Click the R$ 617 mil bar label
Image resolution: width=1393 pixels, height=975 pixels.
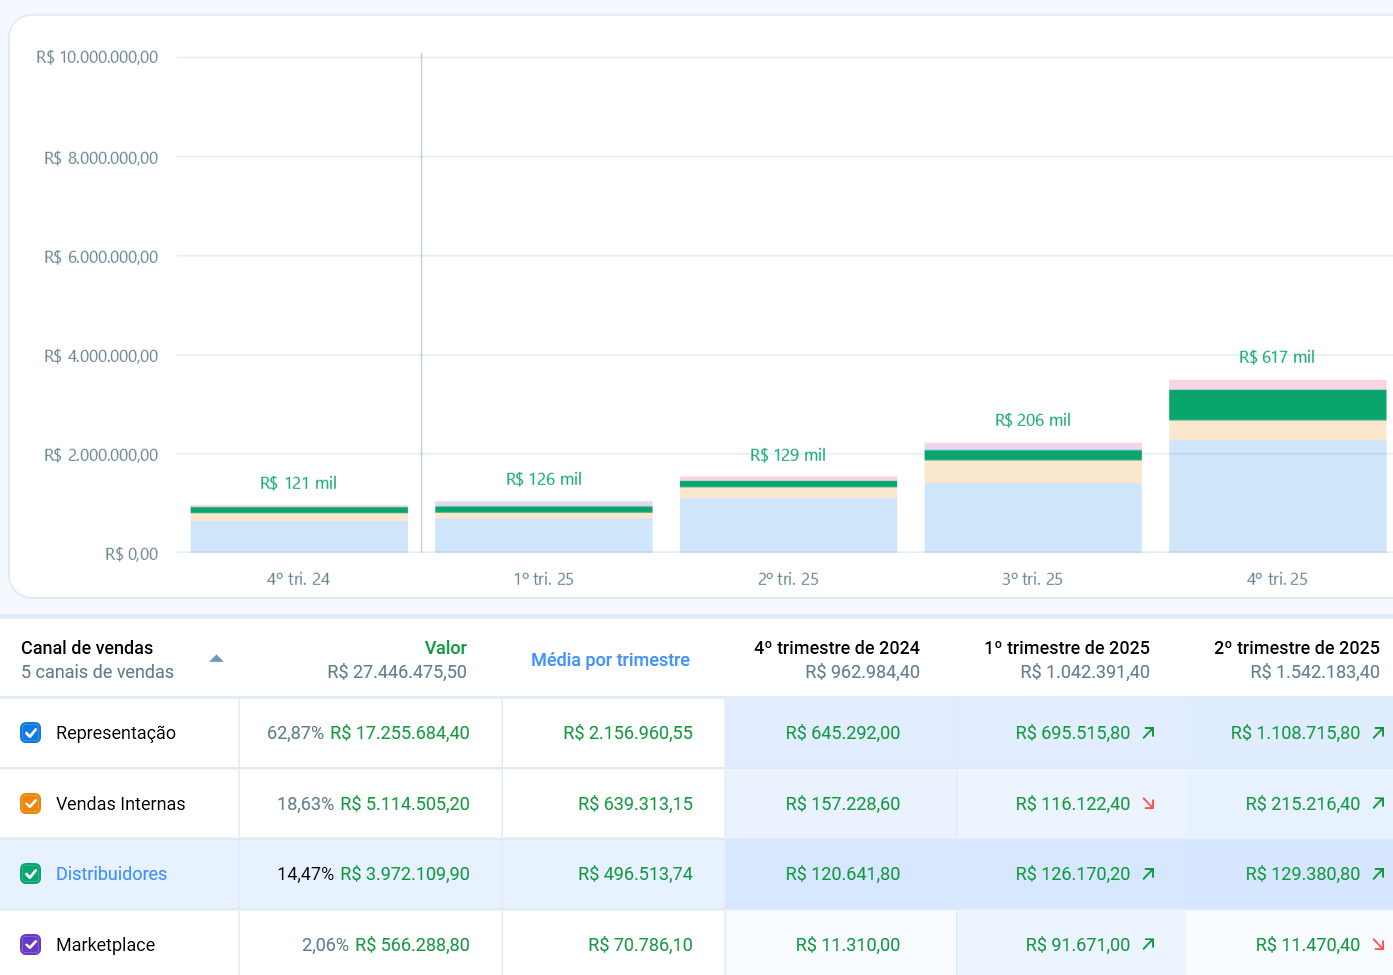click(x=1276, y=357)
